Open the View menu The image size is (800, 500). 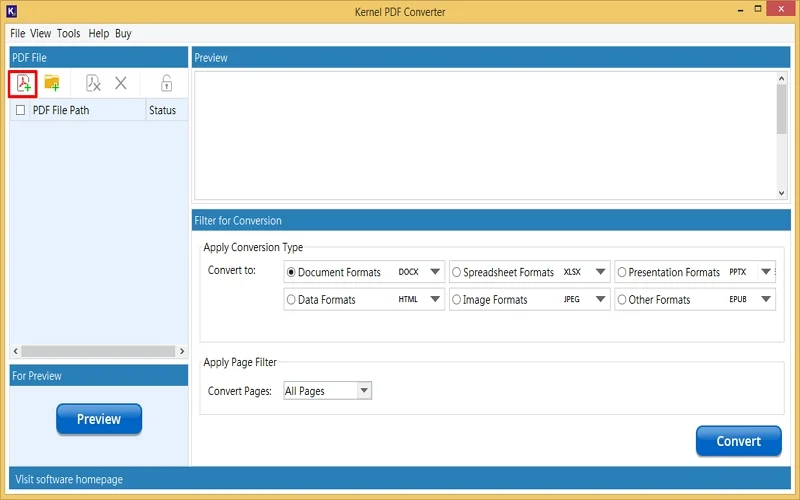click(x=40, y=34)
